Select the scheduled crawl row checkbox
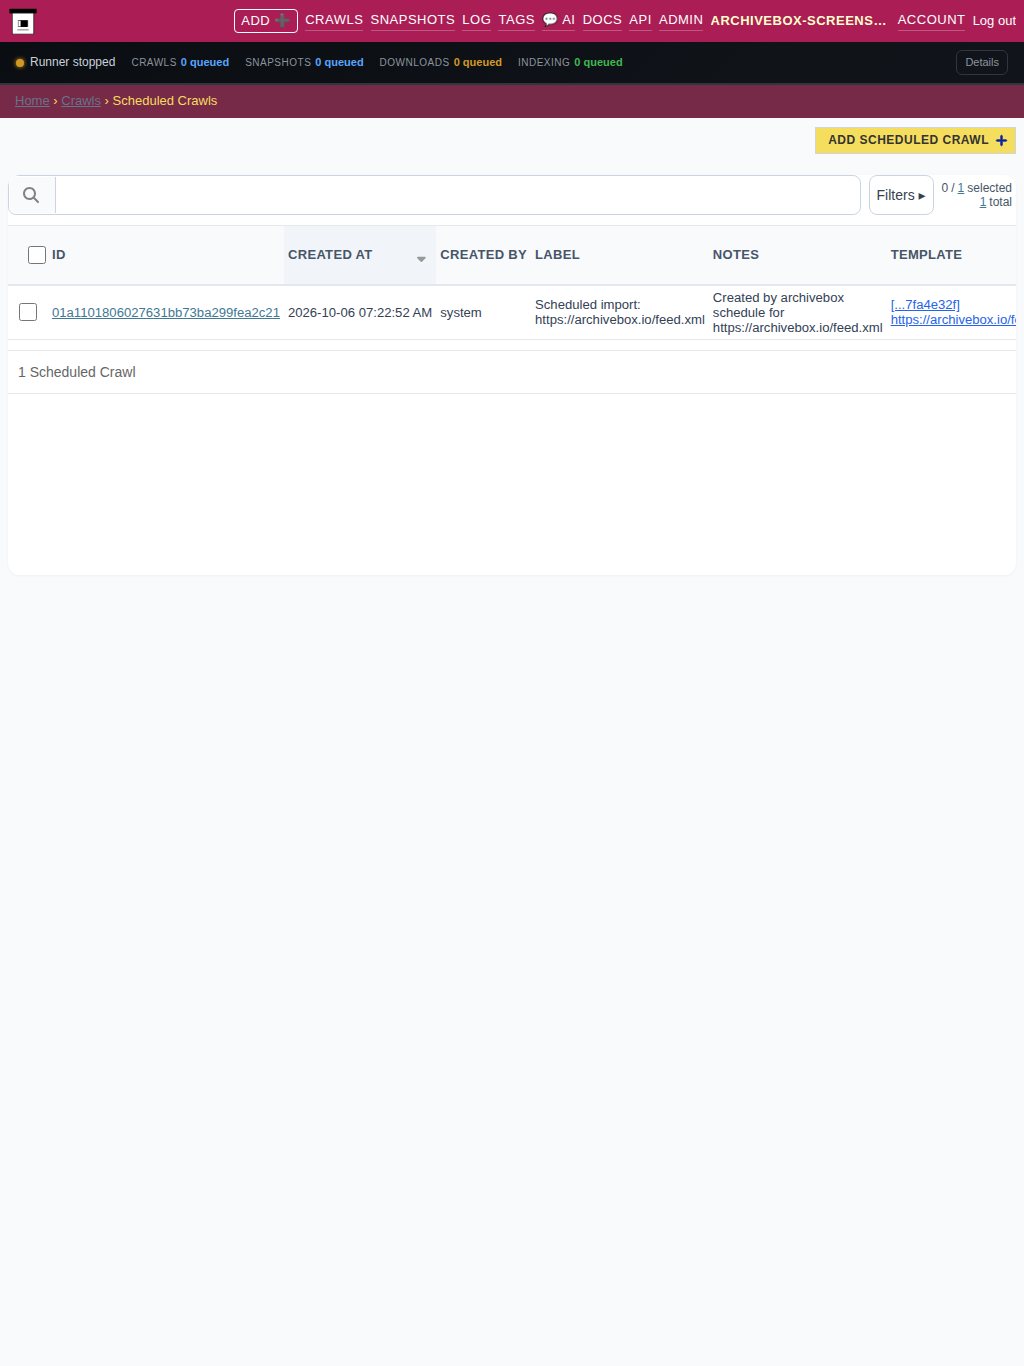 tap(28, 312)
